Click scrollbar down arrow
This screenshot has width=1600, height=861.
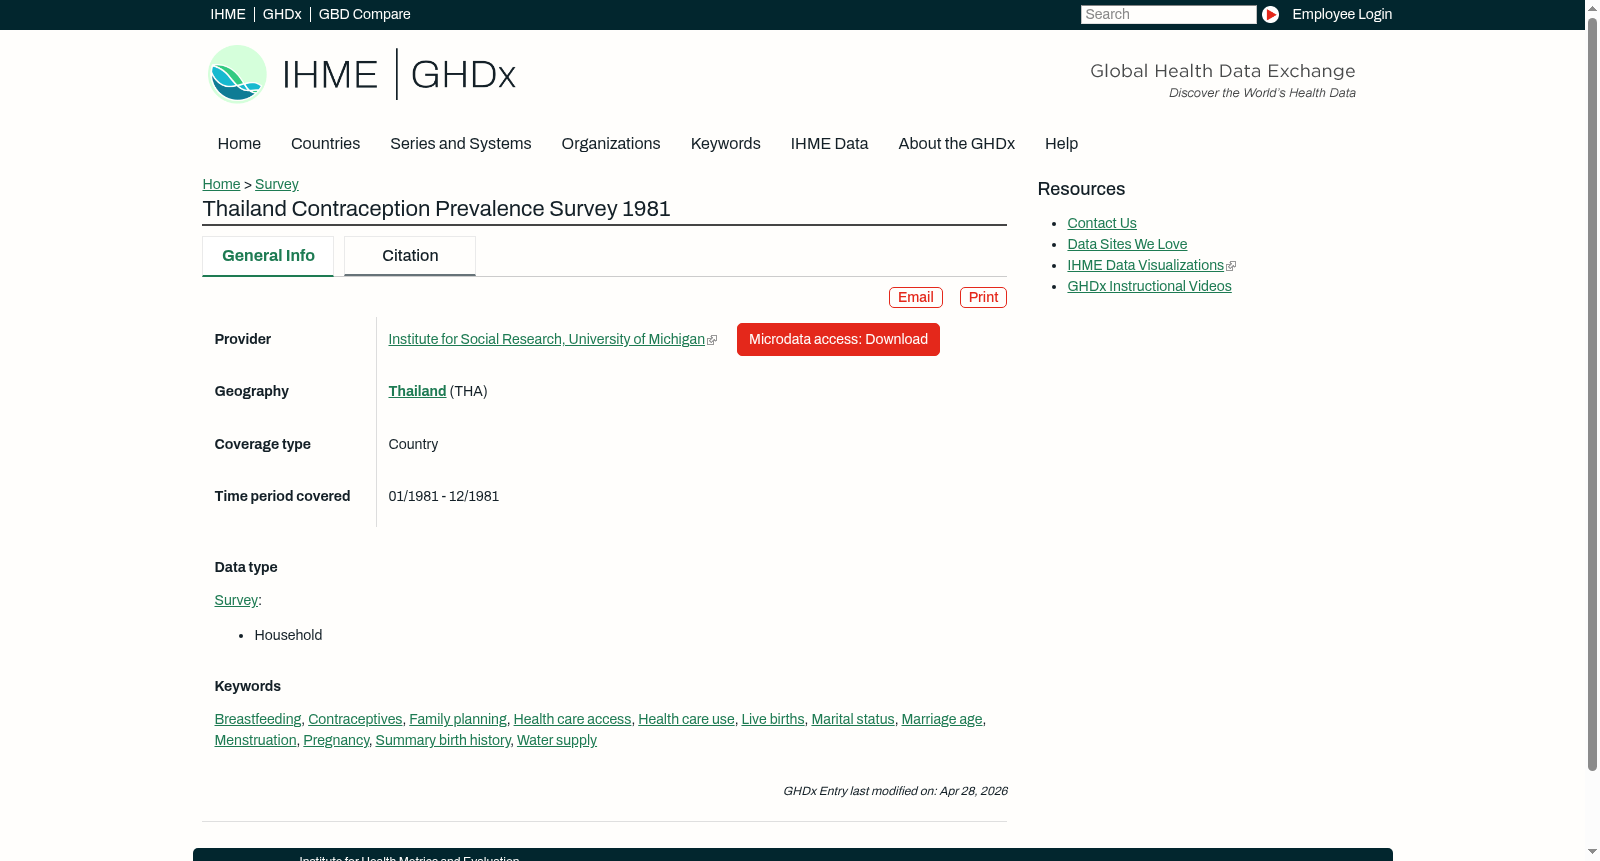1592,853
